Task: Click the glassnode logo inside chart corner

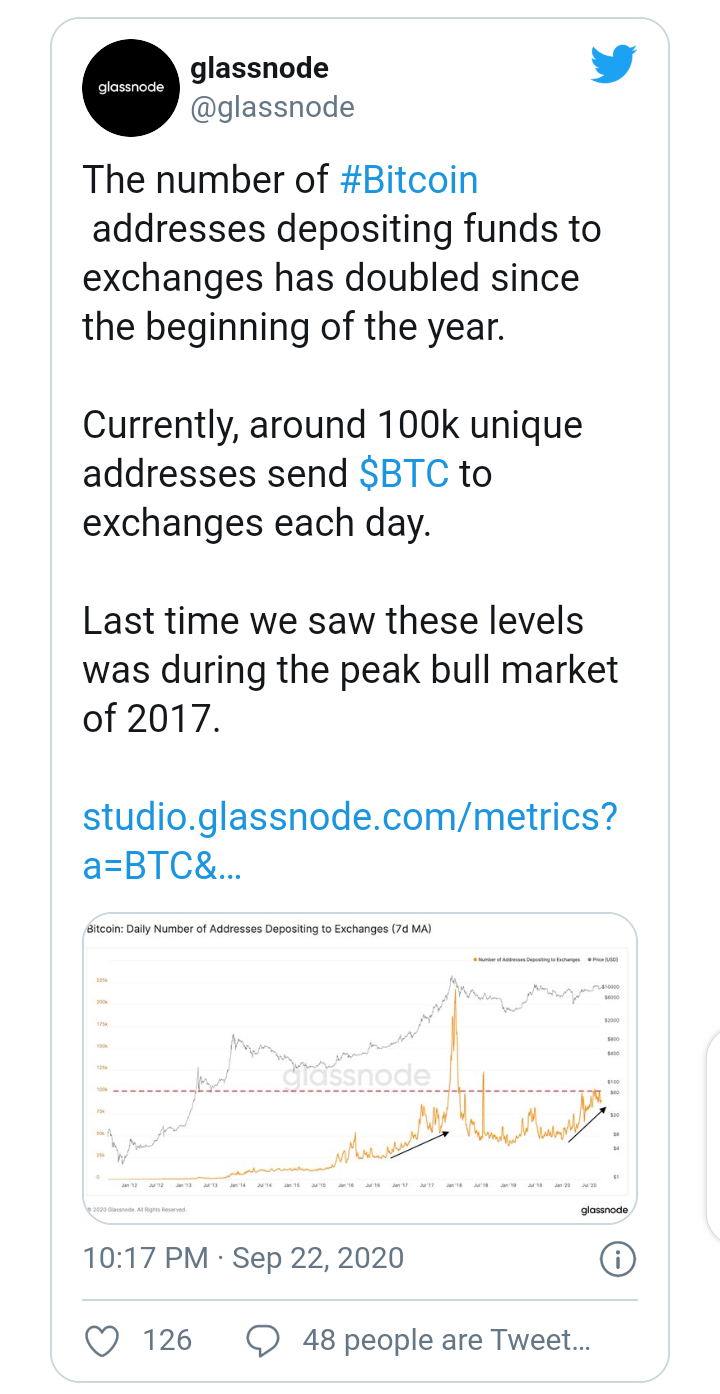Action: 604,1210
